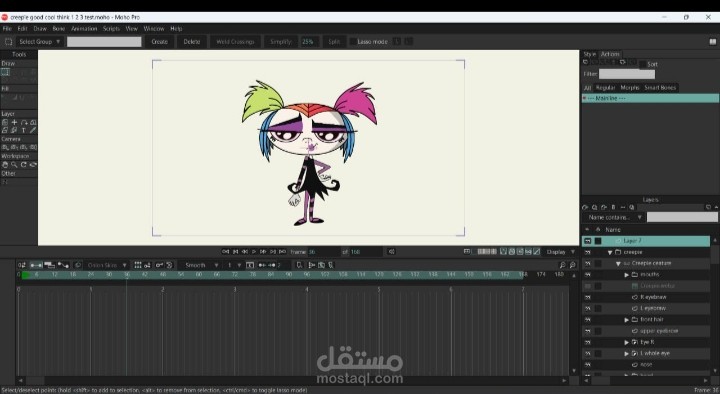Toggle visibility of R eyebrow layer
720x394 pixels.
pyautogui.click(x=587, y=297)
